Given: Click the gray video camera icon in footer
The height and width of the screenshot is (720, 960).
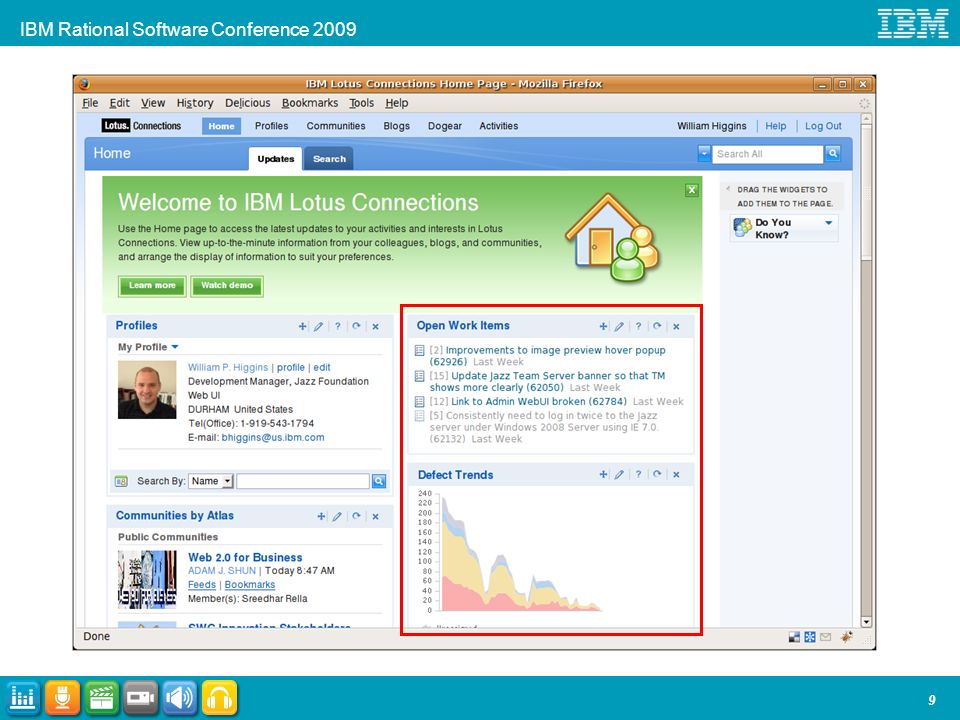Looking at the screenshot, I should [140, 697].
